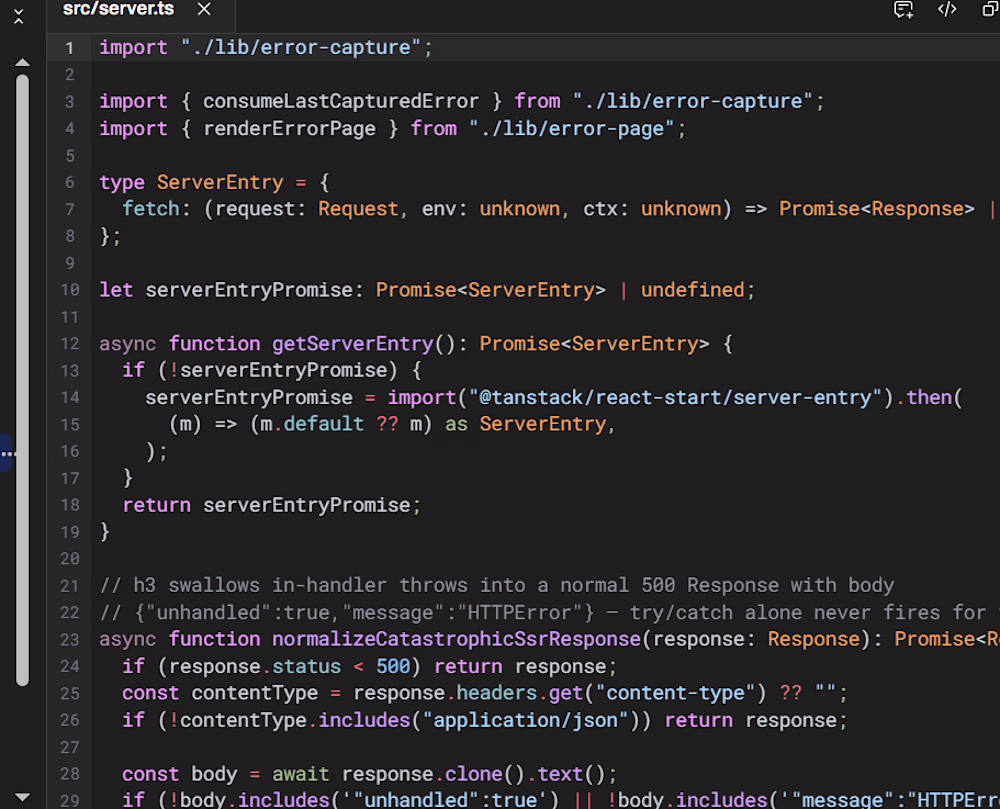Click the vertical scrollbar thumb
The width and height of the screenshot is (1000, 809).
pos(22,381)
